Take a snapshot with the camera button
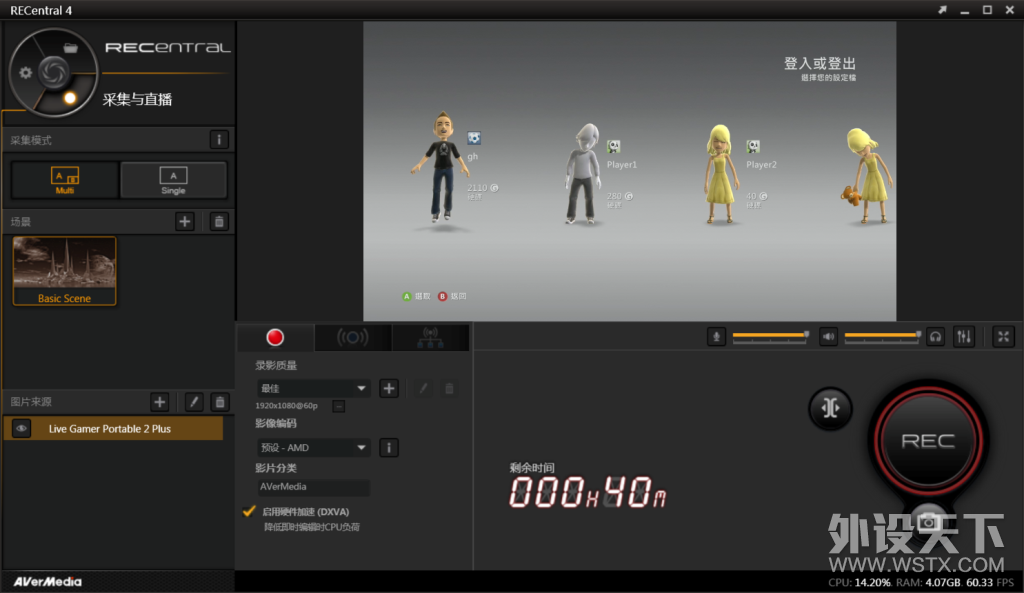The height and width of the screenshot is (593, 1024). pyautogui.click(x=928, y=521)
